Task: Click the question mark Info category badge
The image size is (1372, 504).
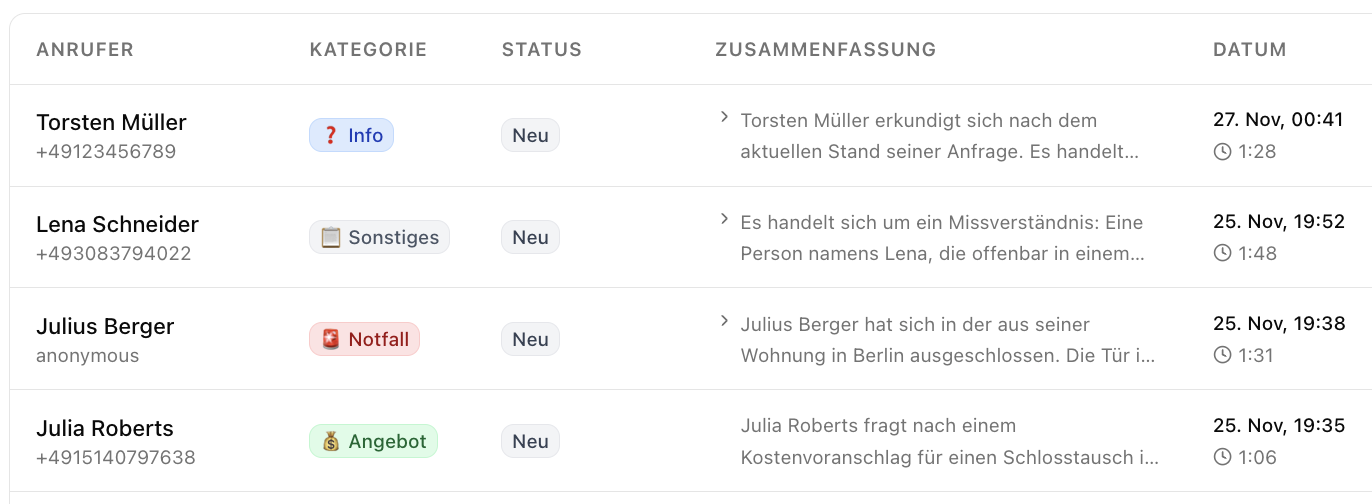Action: click(351, 135)
